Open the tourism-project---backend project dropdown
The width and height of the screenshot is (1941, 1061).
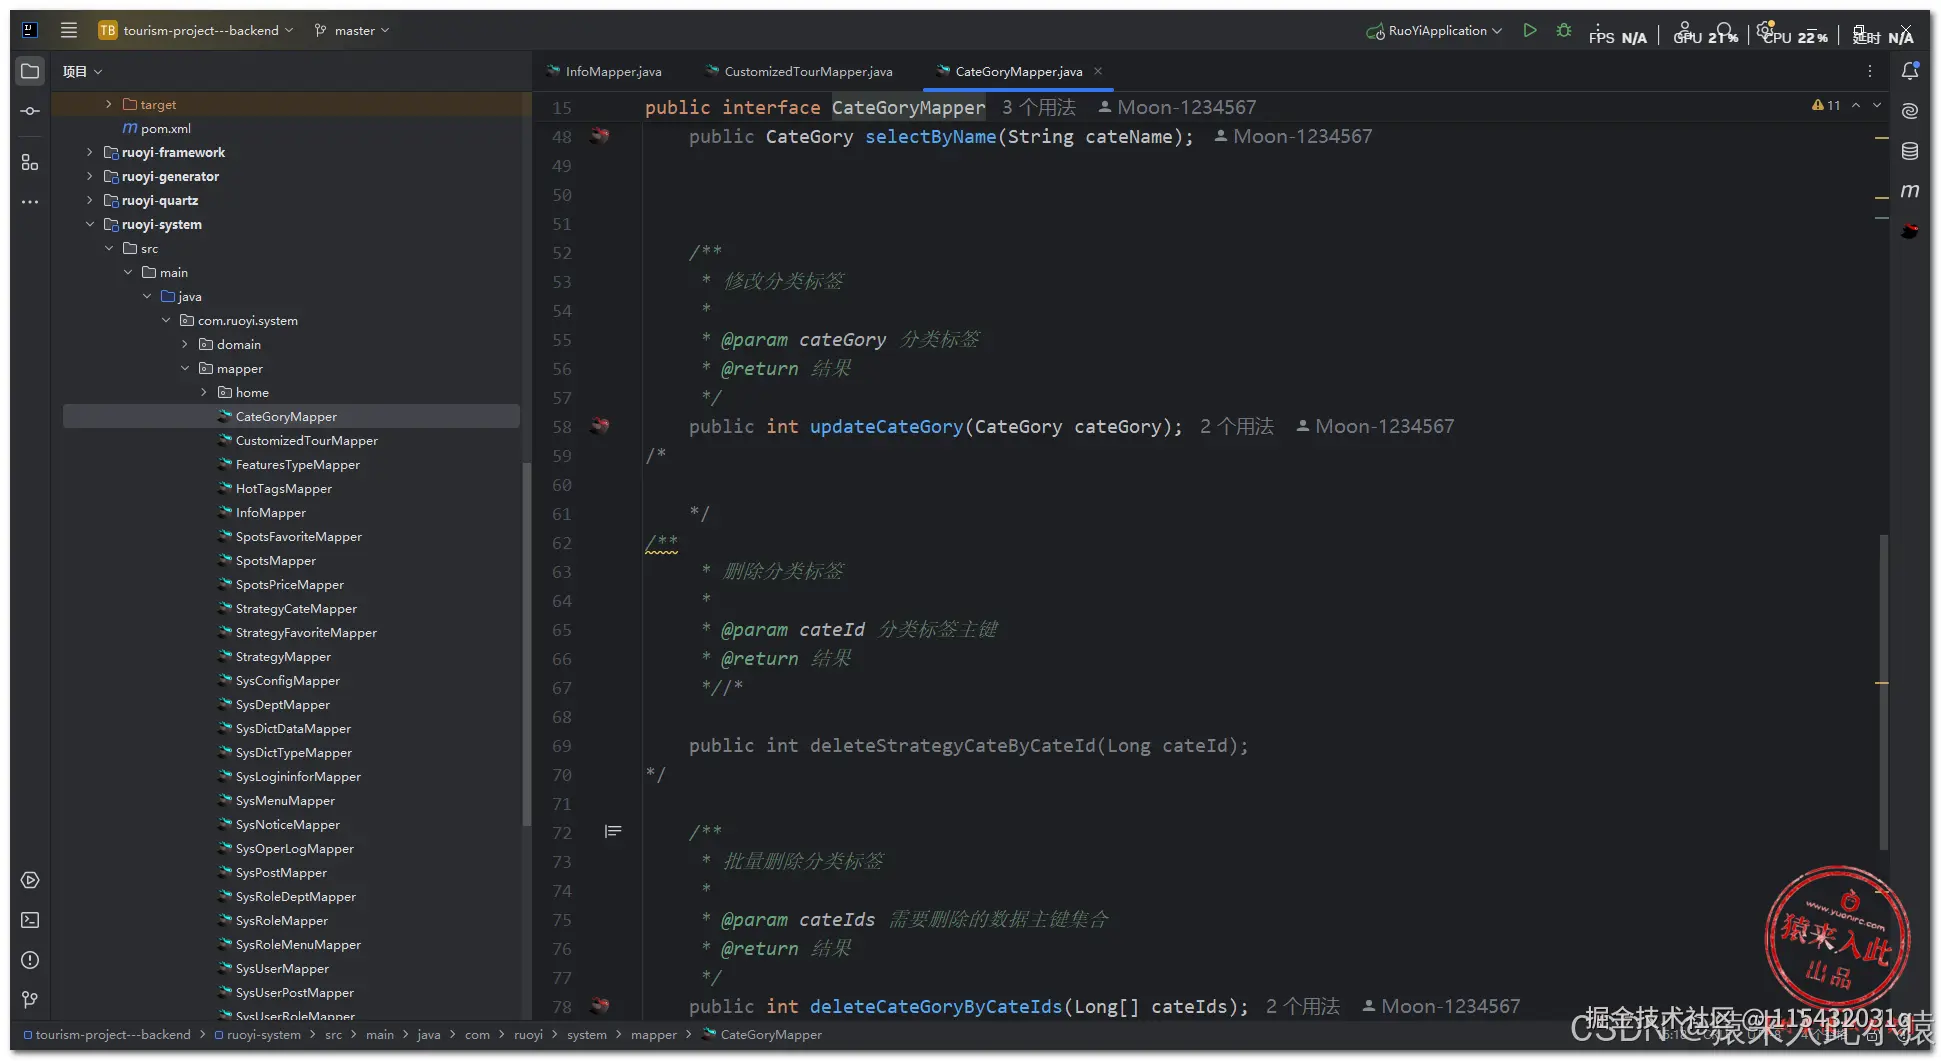pyautogui.click(x=196, y=30)
